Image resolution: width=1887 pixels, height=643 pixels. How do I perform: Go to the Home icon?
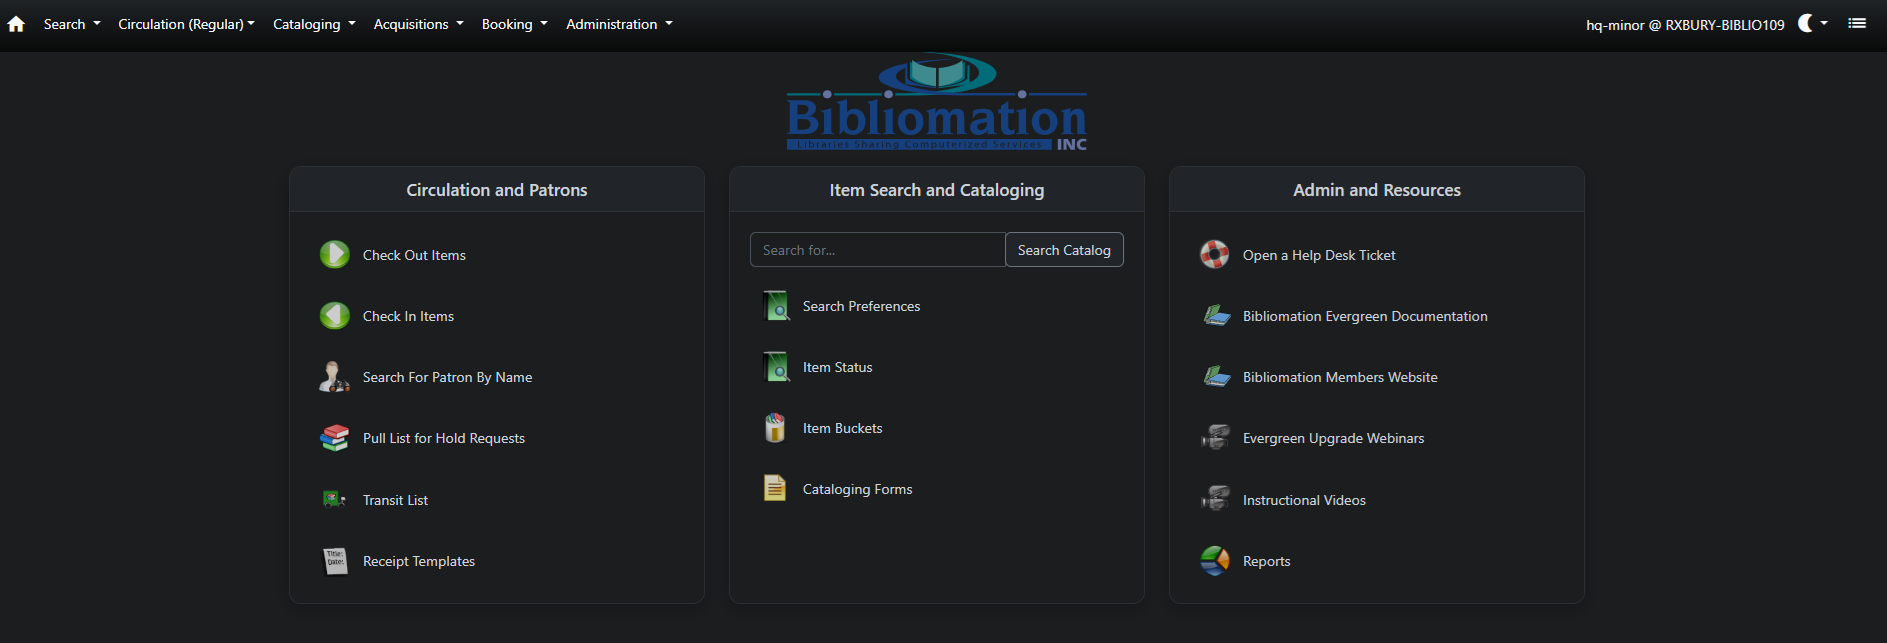[16, 24]
